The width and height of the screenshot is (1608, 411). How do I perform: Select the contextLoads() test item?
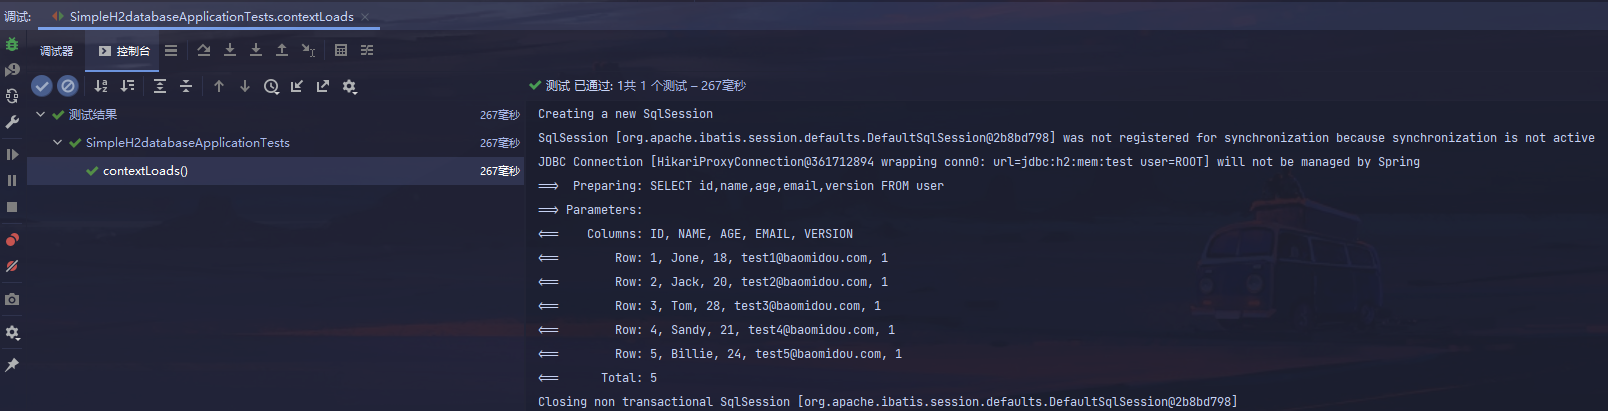[x=145, y=171]
